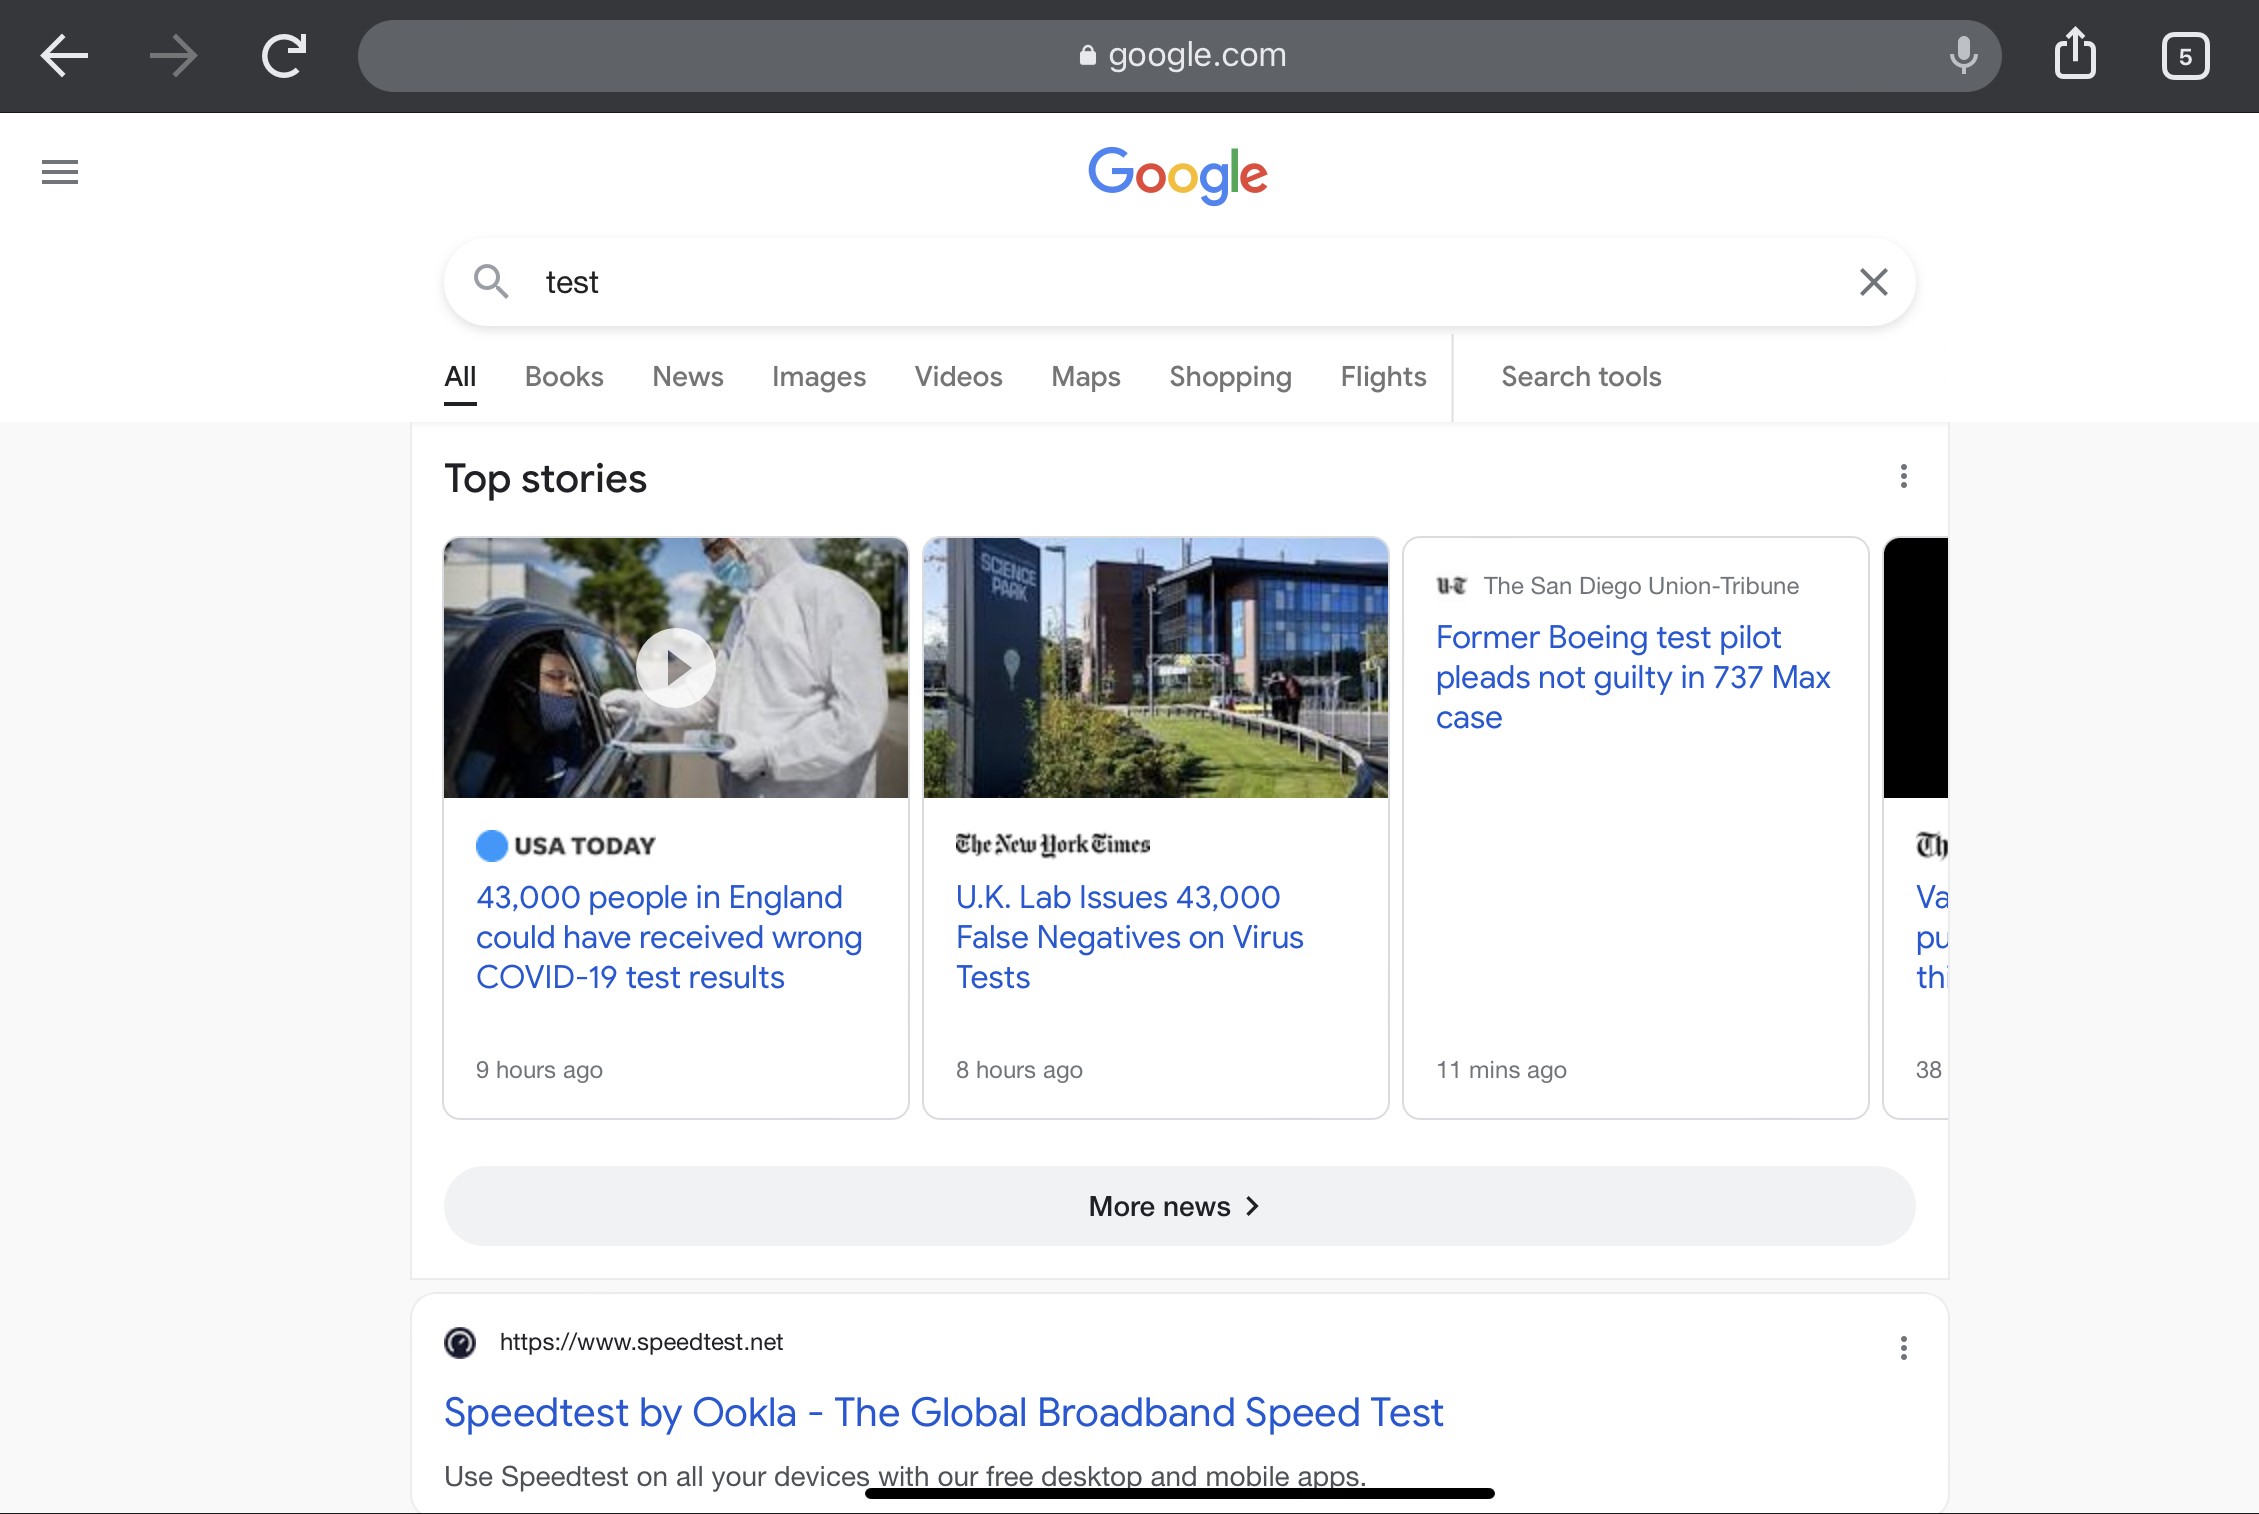Switch to the News tab
The width and height of the screenshot is (2259, 1514).
point(687,377)
